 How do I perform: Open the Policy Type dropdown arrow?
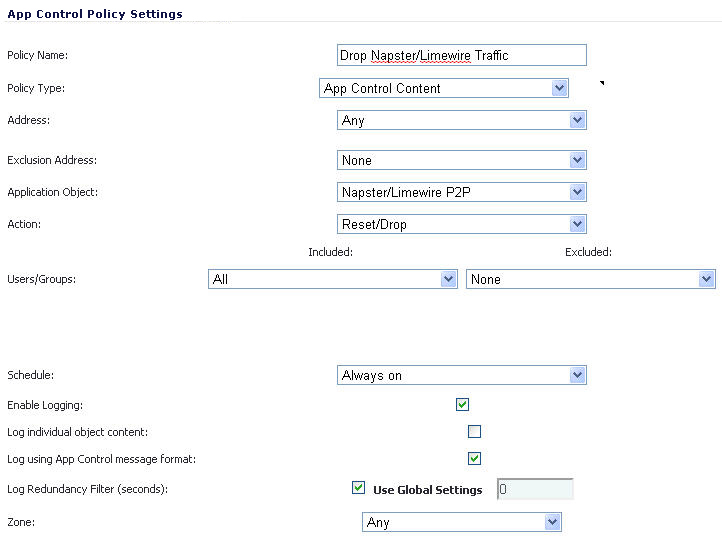pos(559,88)
